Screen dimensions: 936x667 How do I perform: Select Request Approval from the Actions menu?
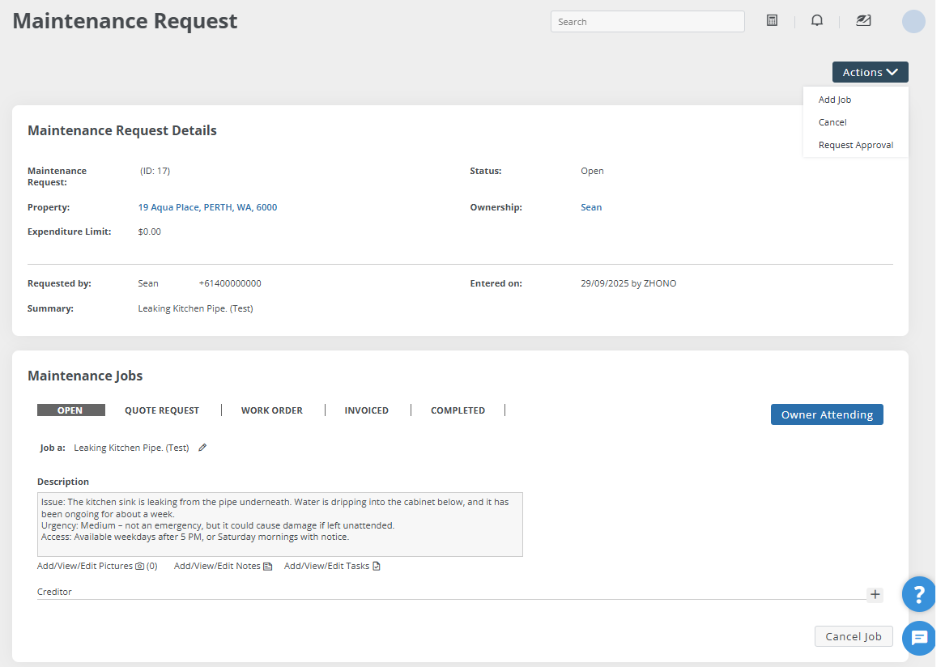(855, 145)
